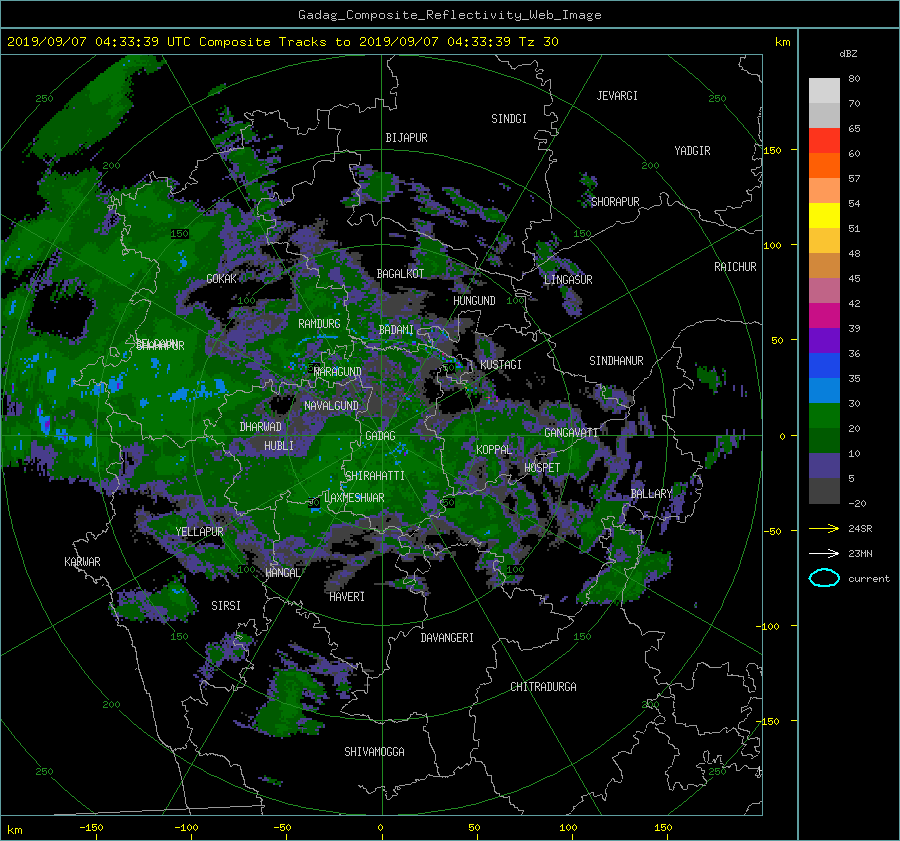Click the SHIVAMOGGA city label

click(x=374, y=751)
